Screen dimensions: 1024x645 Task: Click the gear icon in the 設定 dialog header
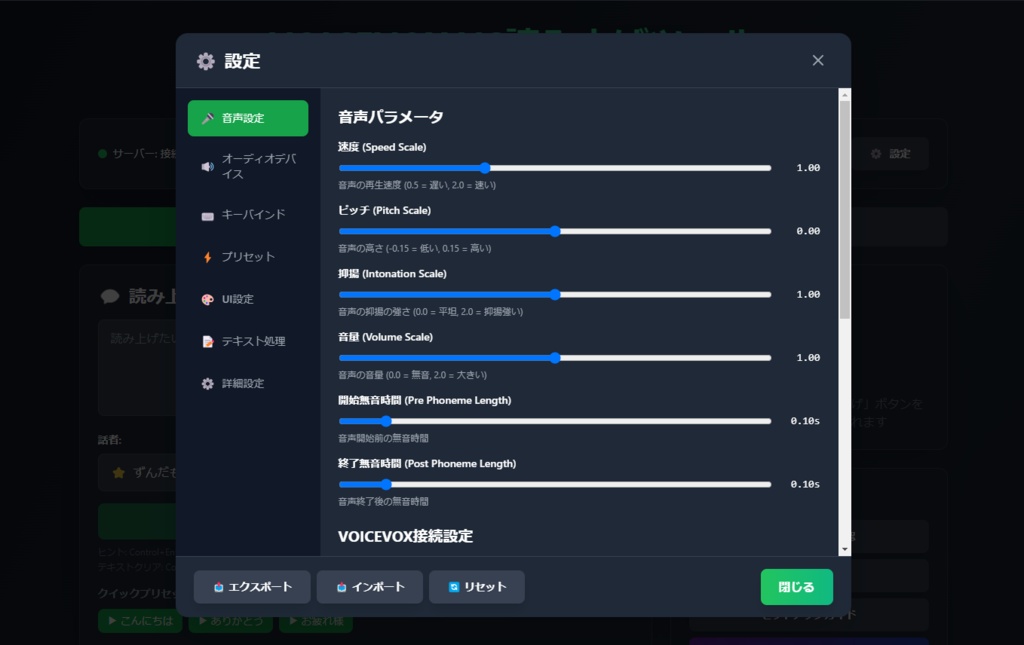205,61
